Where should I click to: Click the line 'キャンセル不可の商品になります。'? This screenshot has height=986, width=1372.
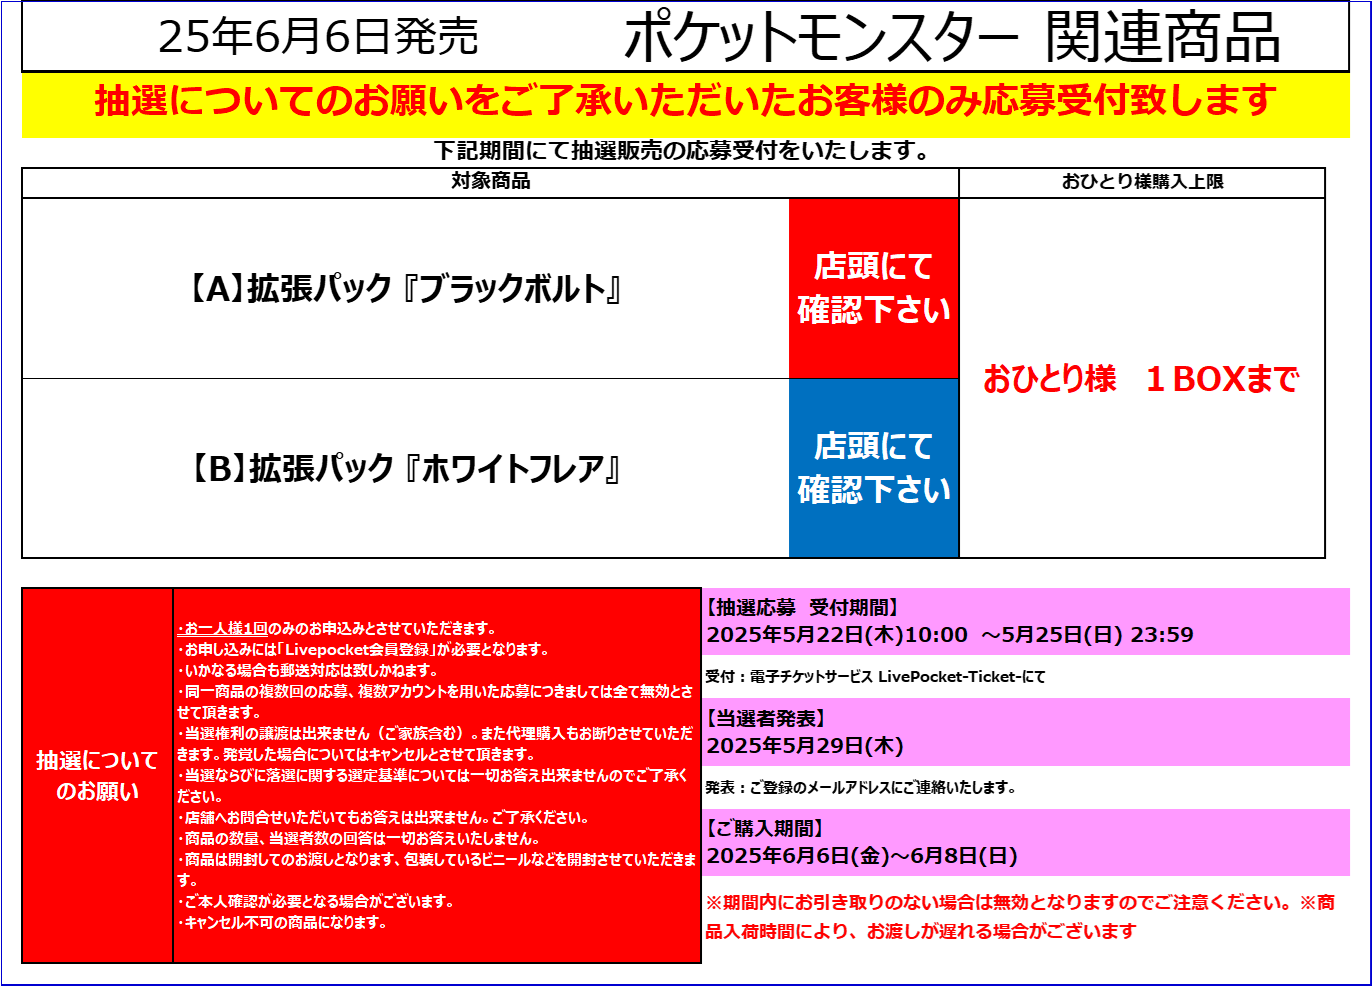[282, 922]
